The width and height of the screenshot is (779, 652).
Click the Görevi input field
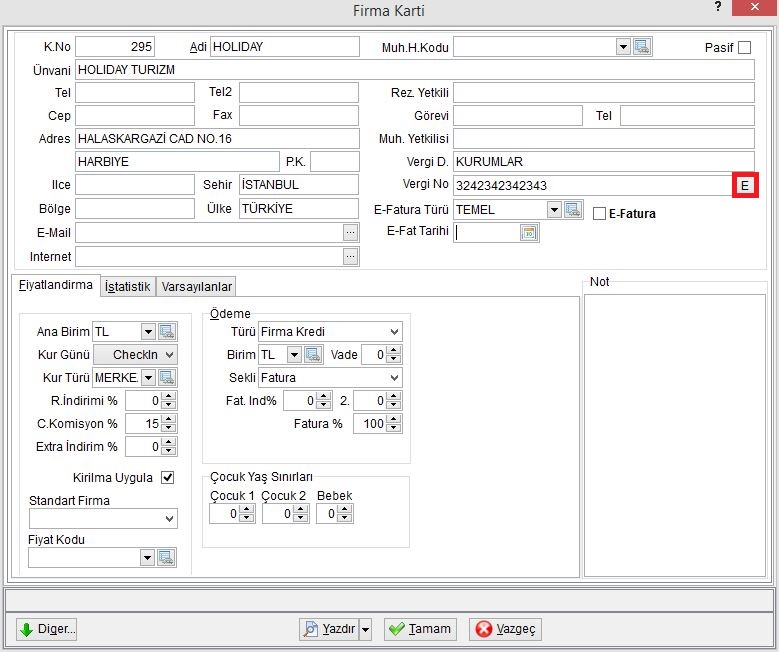(x=518, y=115)
